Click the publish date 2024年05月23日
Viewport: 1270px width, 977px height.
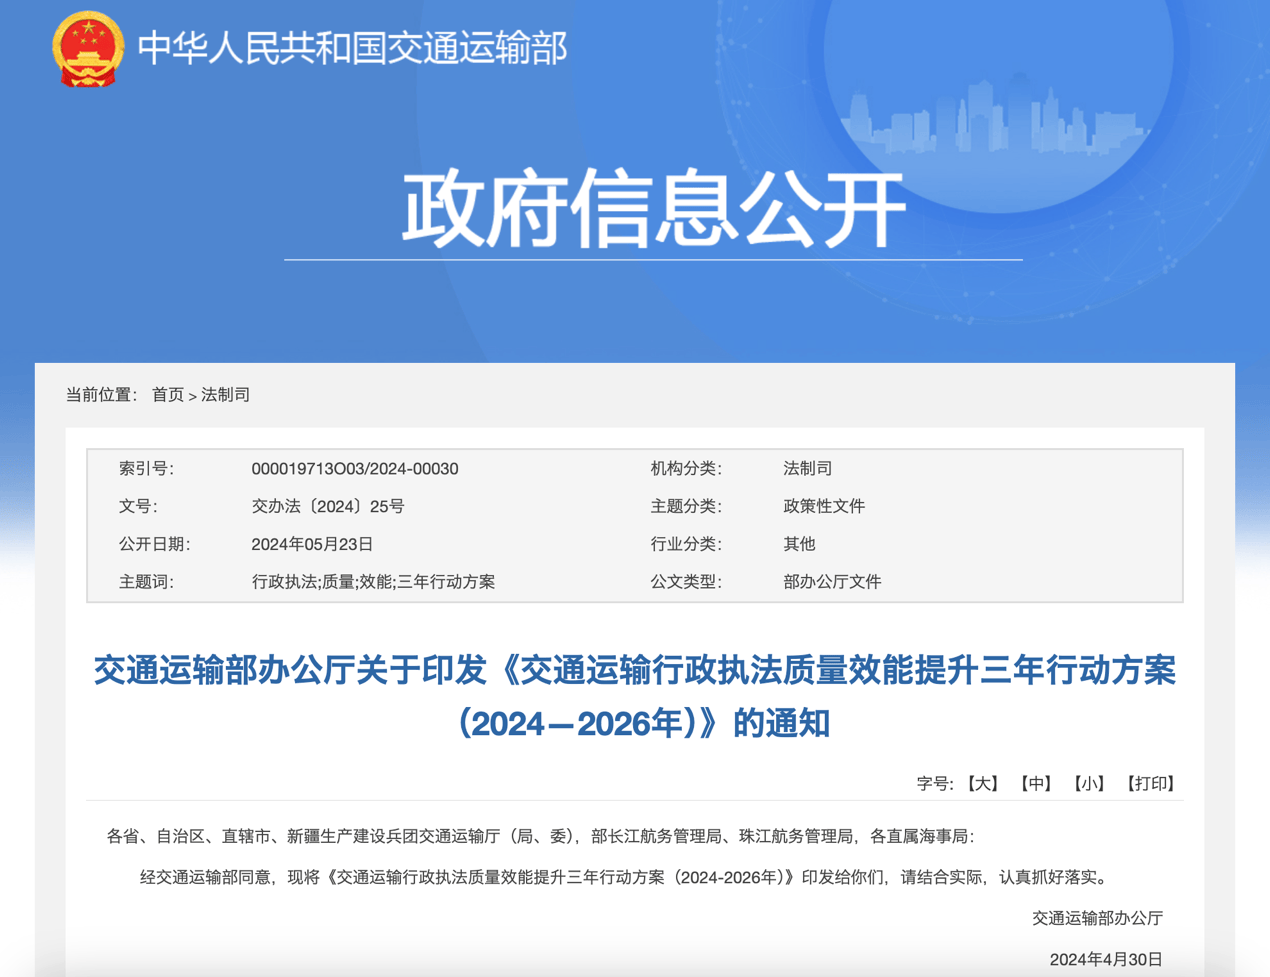point(312,544)
